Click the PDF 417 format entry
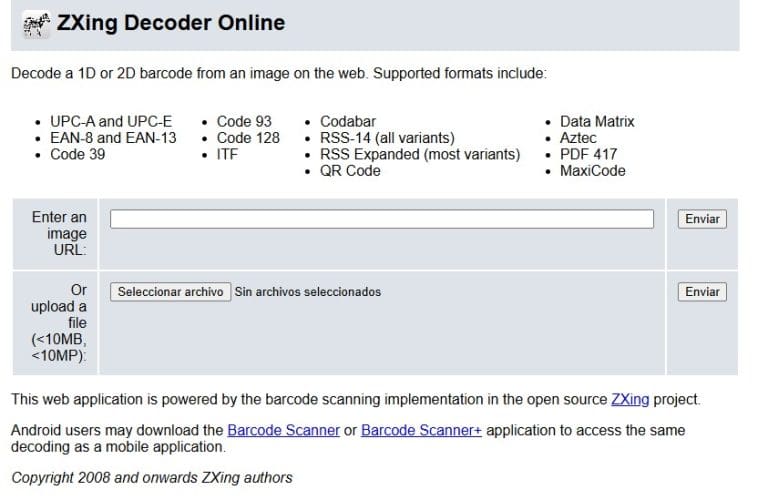 (x=588, y=154)
